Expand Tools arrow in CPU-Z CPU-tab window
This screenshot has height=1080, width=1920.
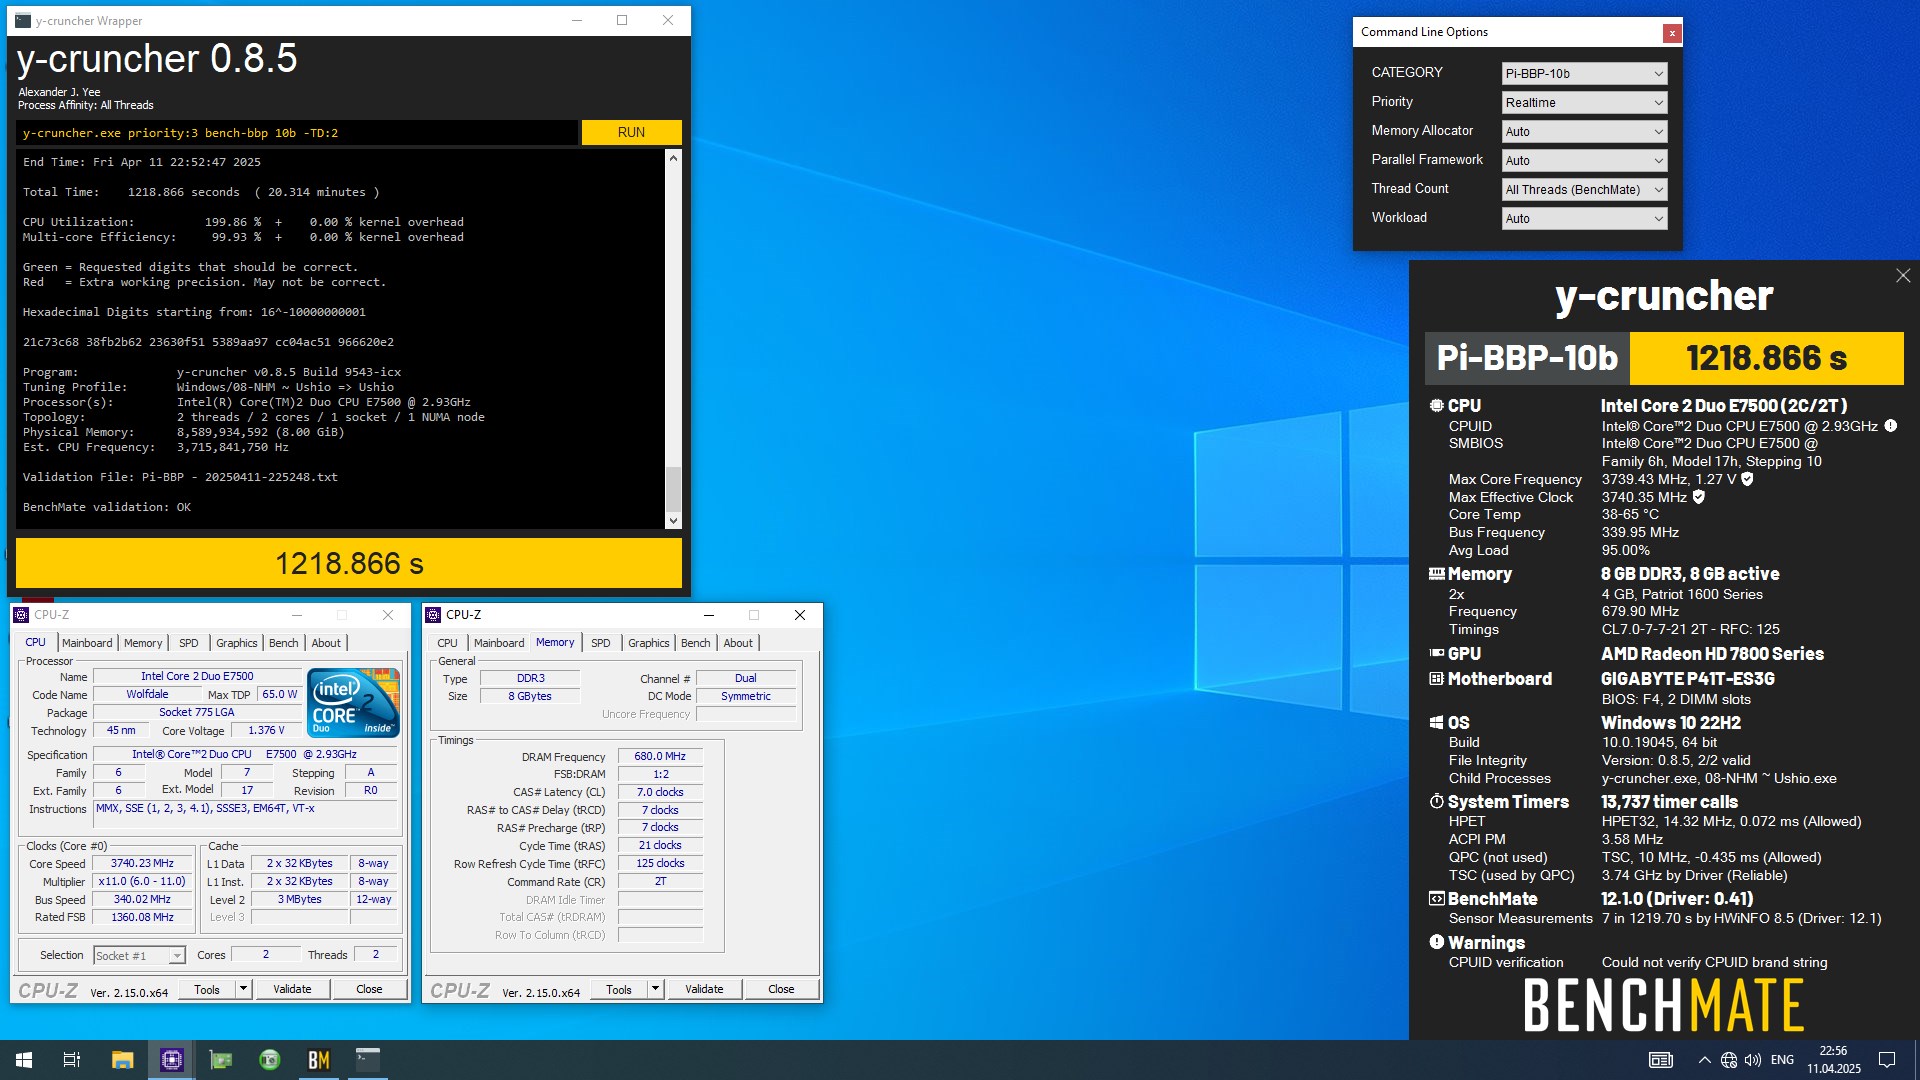[x=243, y=989]
